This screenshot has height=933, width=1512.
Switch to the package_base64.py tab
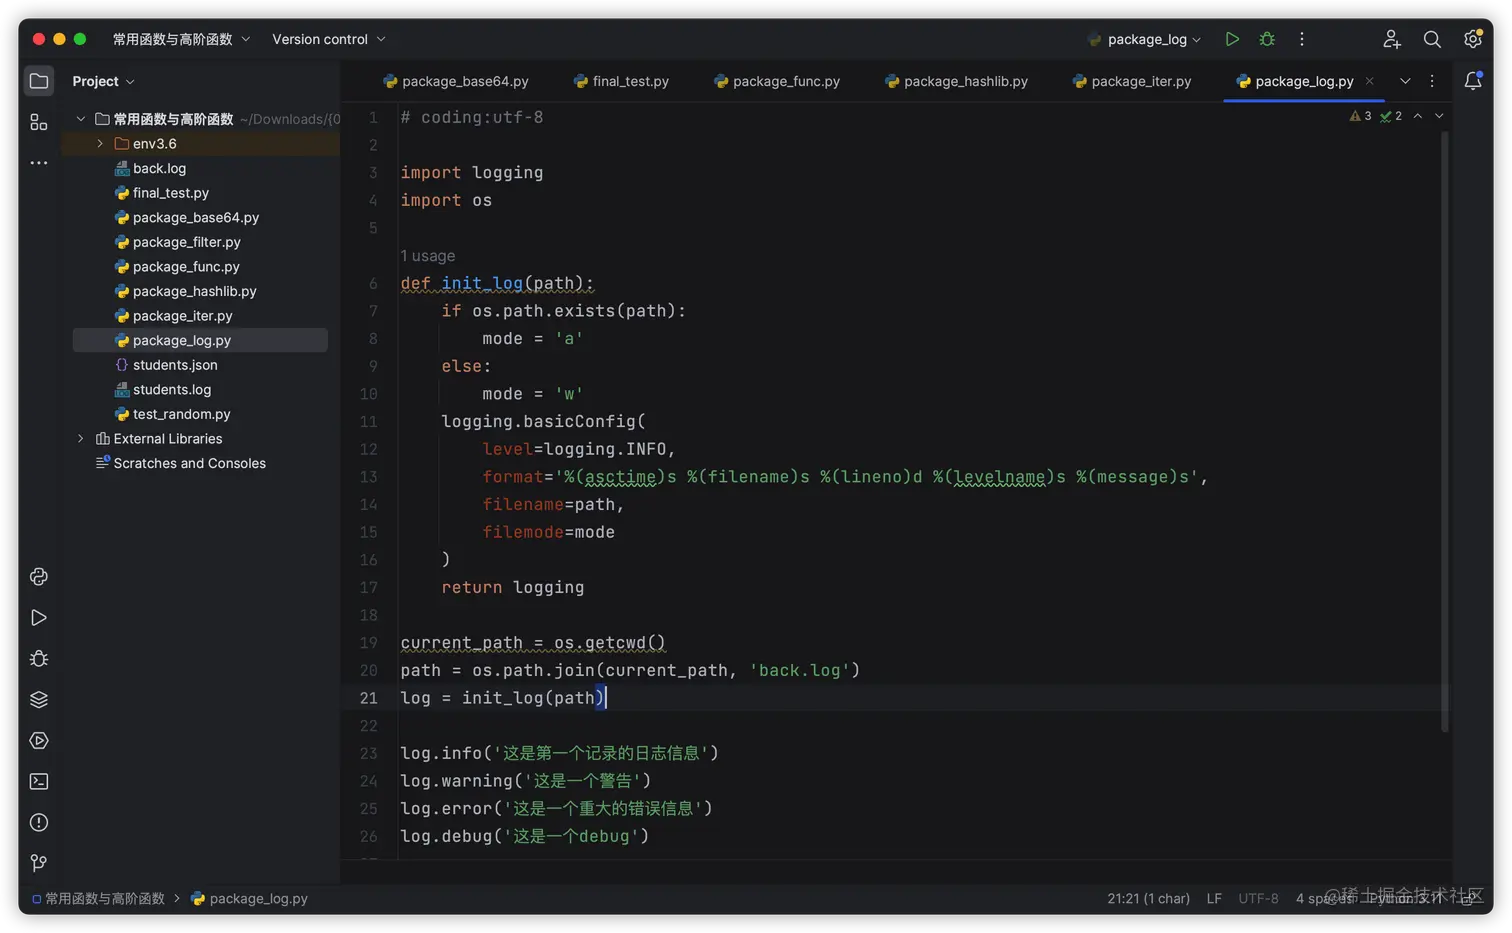point(456,81)
